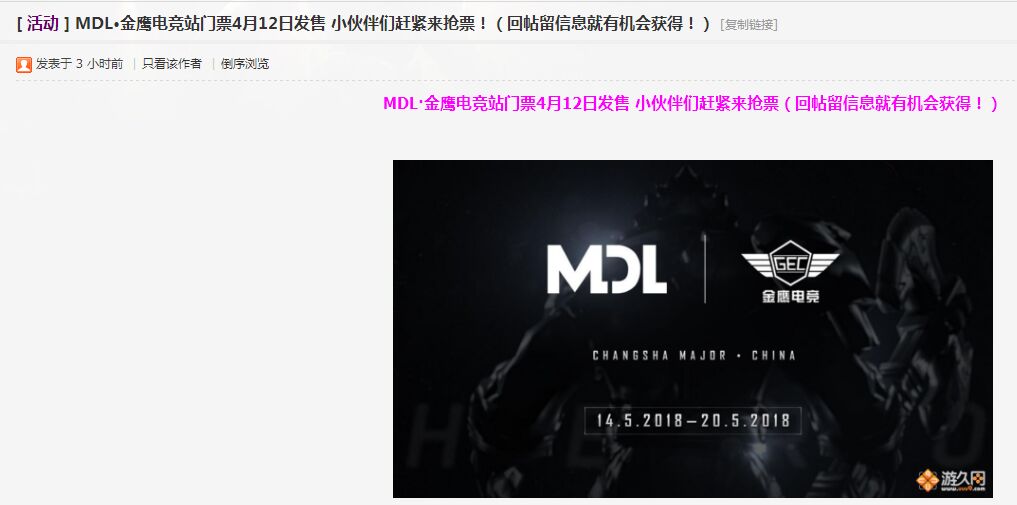Filter posts with 只看该作者

click(172, 64)
